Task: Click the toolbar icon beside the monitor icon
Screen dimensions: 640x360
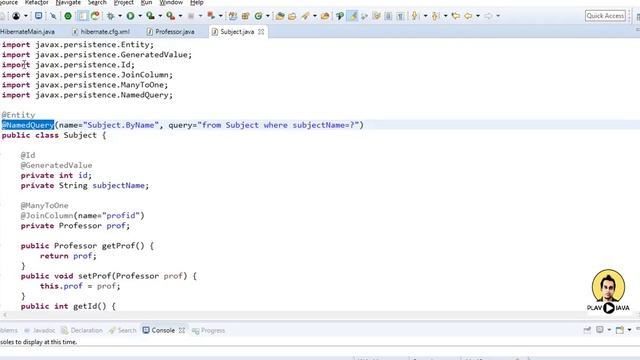Action: 53,16
